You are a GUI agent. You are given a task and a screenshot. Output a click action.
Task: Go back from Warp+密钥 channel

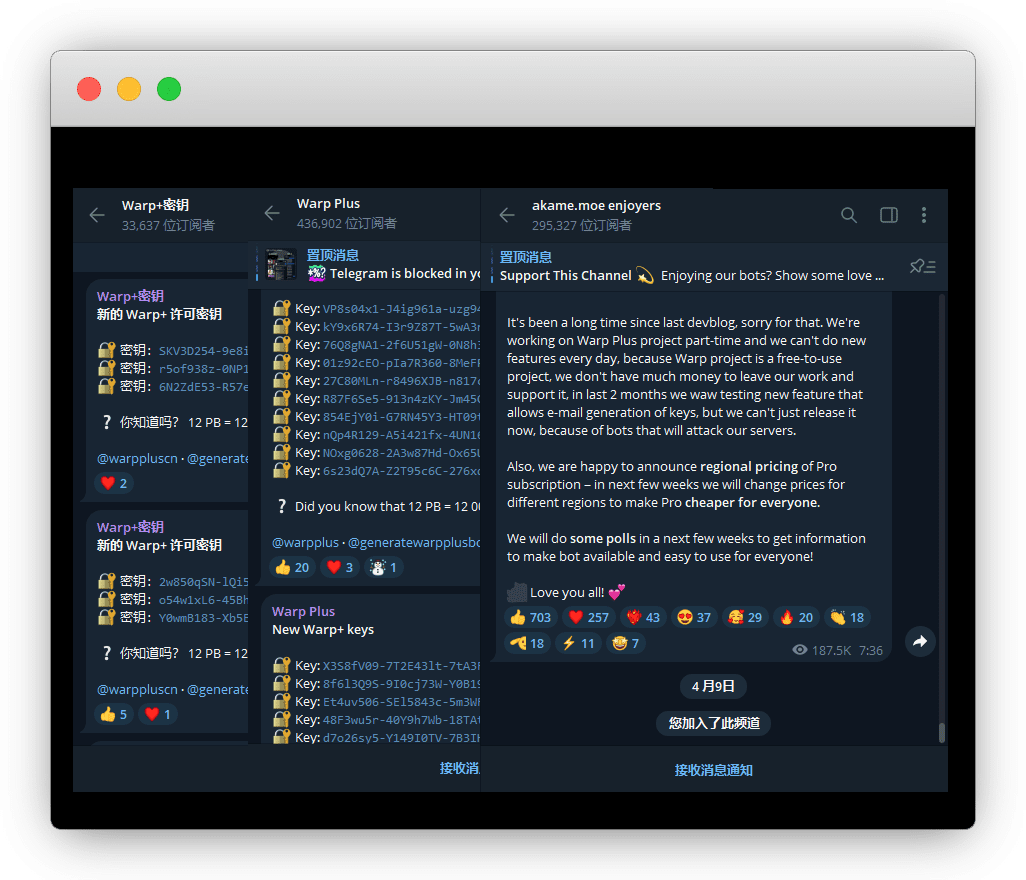pyautogui.click(x=97, y=215)
